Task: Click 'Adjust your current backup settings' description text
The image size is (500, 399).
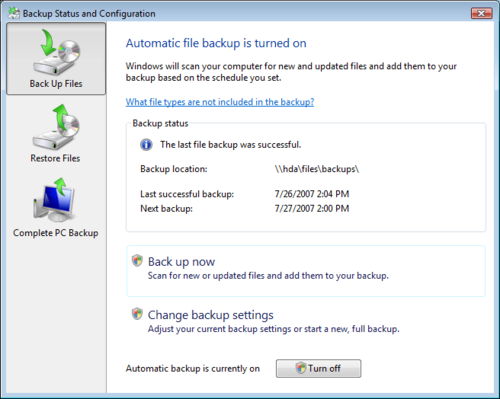Action: click(x=273, y=329)
